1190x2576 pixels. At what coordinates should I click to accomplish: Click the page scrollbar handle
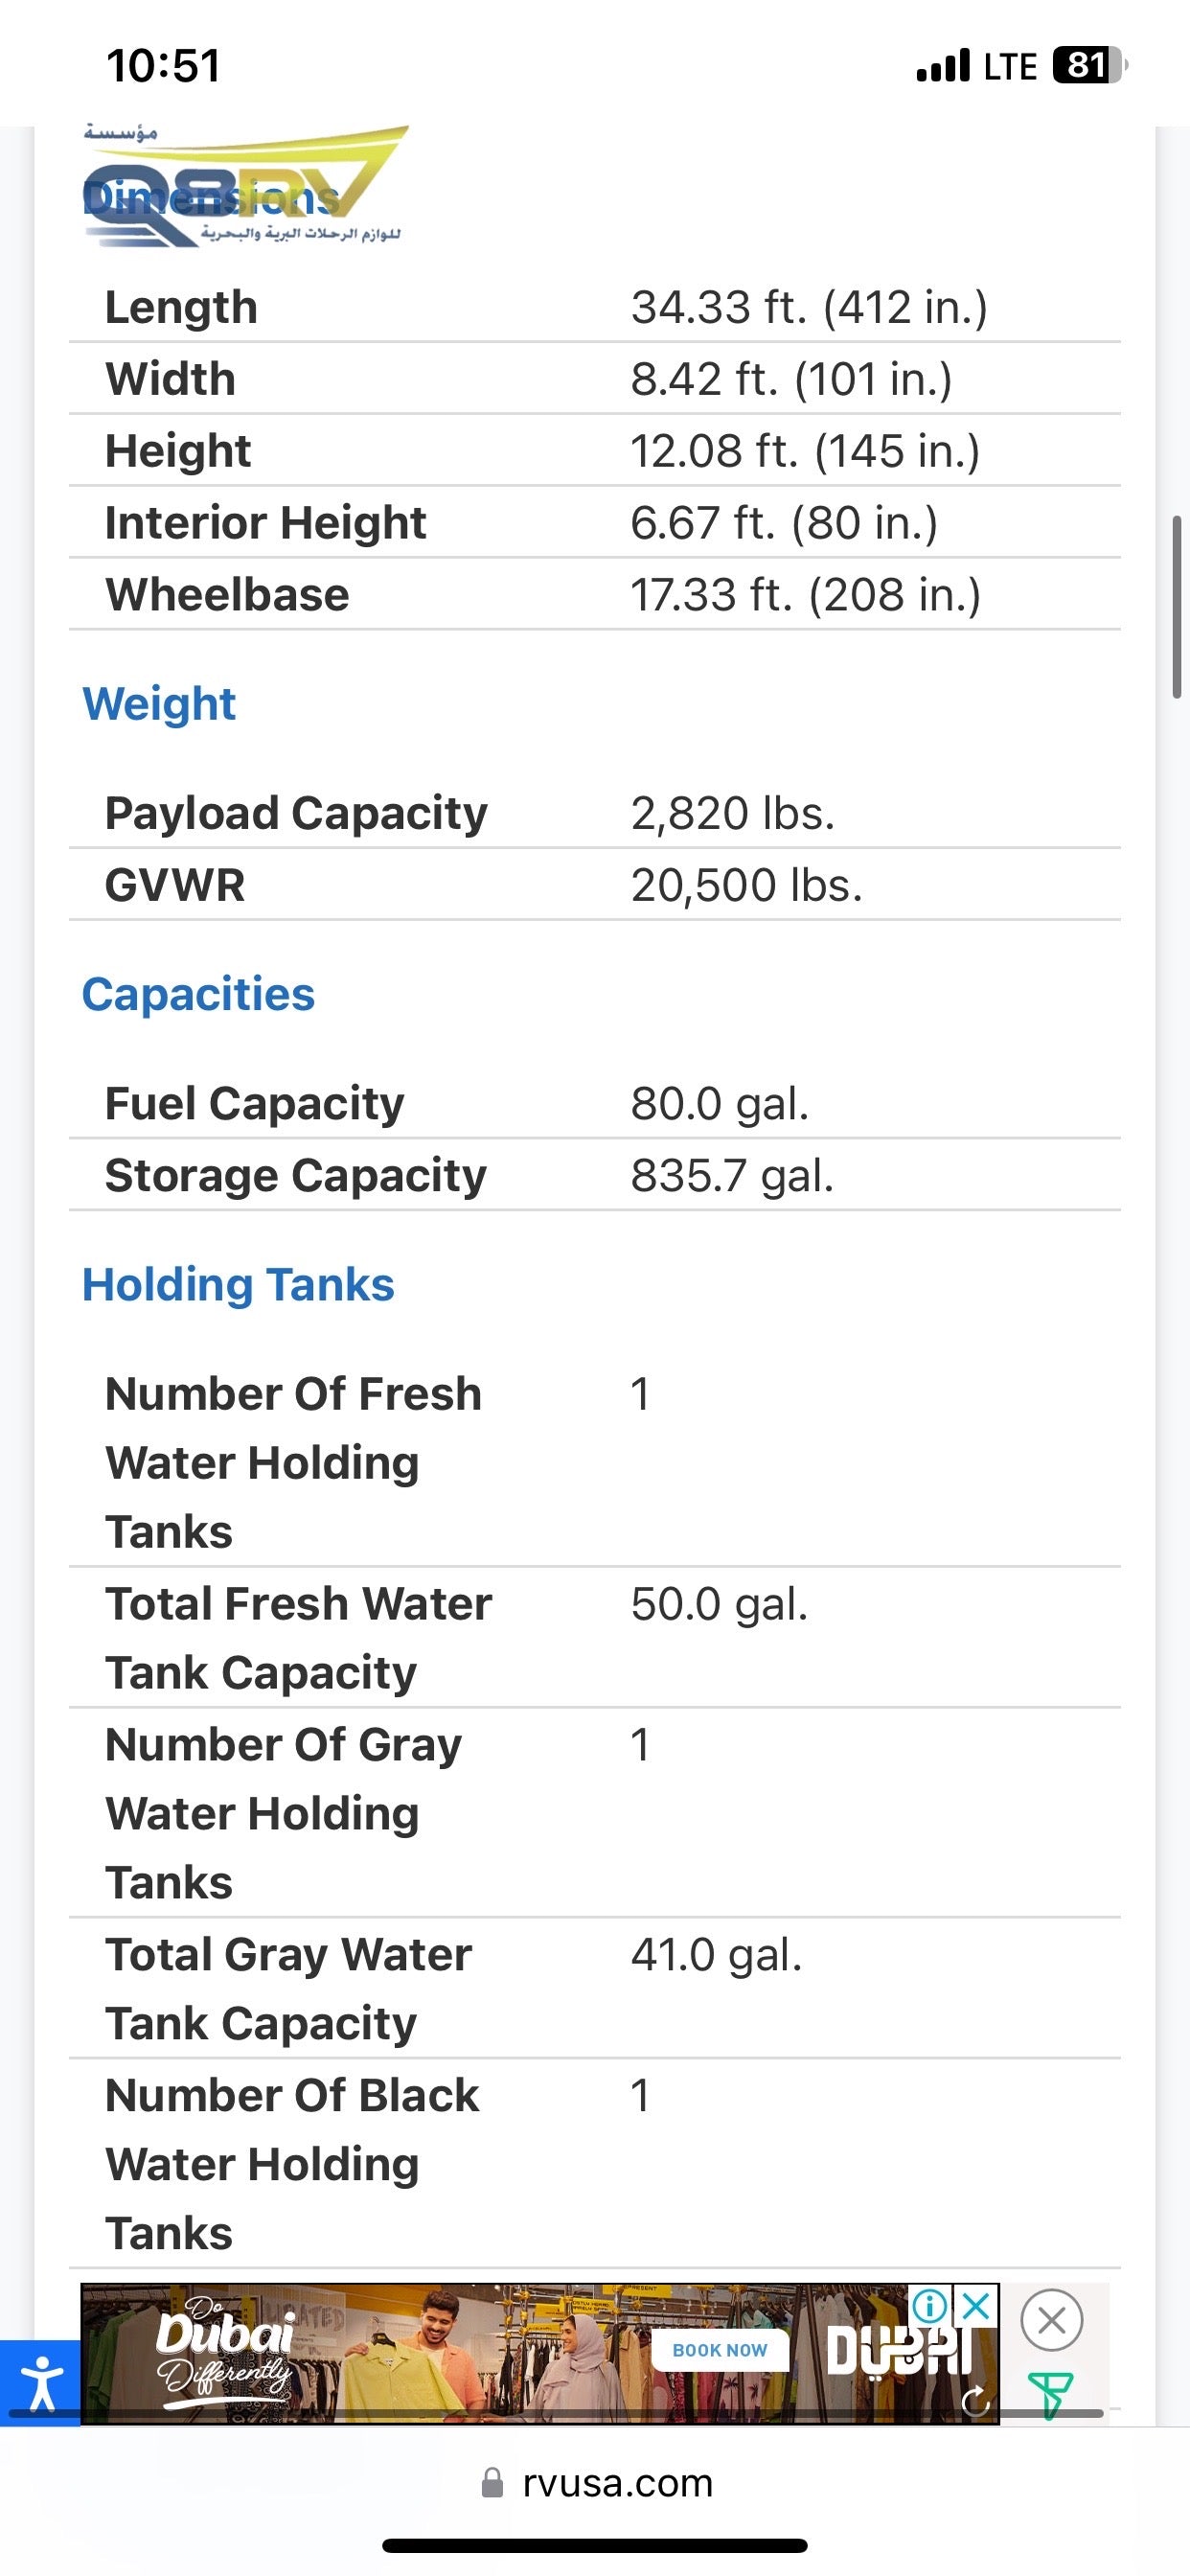tap(1177, 607)
